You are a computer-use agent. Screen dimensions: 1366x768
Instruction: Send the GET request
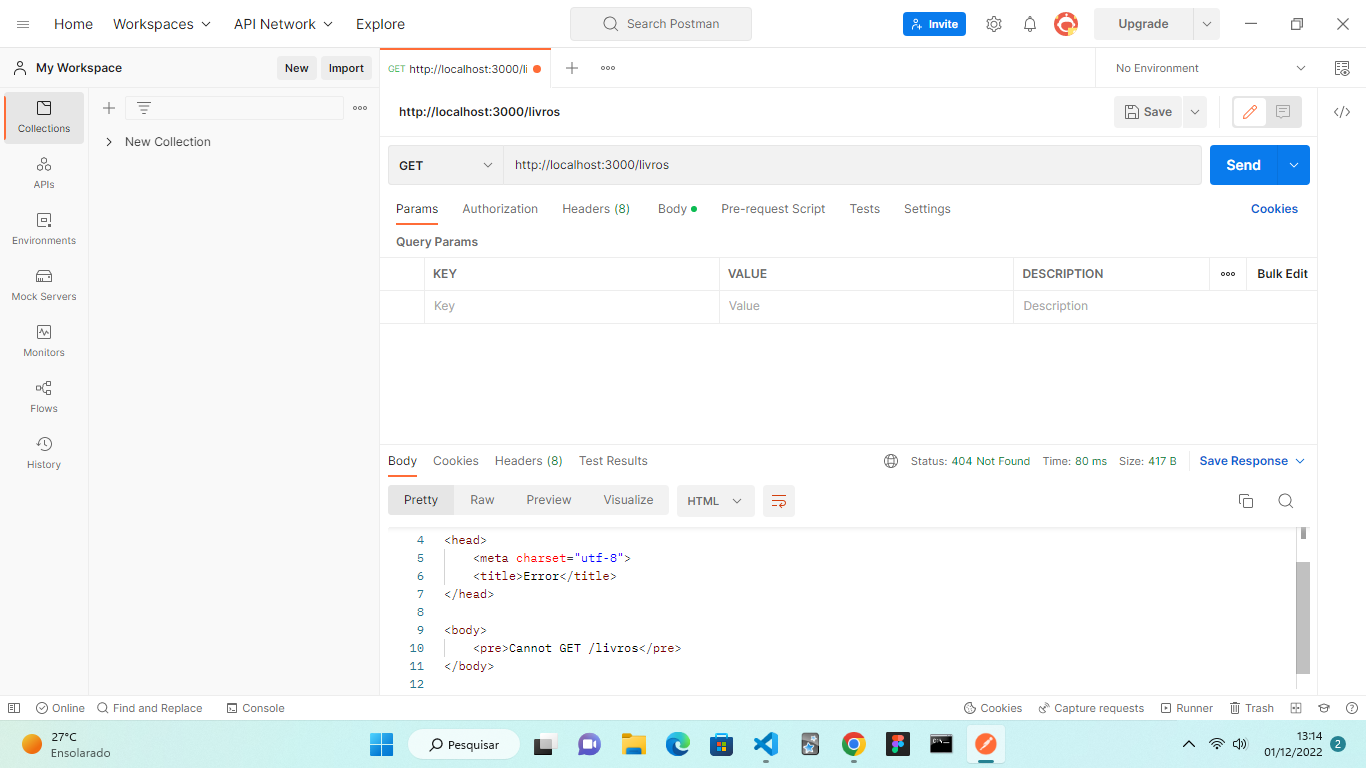tap(1244, 165)
